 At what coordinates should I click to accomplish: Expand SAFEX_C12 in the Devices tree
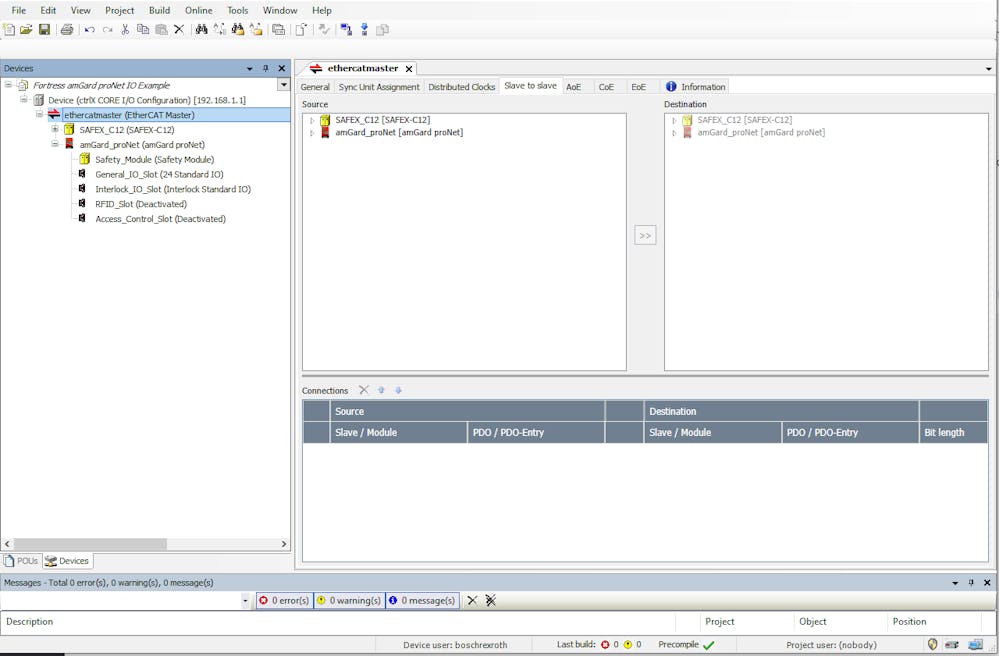(55, 129)
